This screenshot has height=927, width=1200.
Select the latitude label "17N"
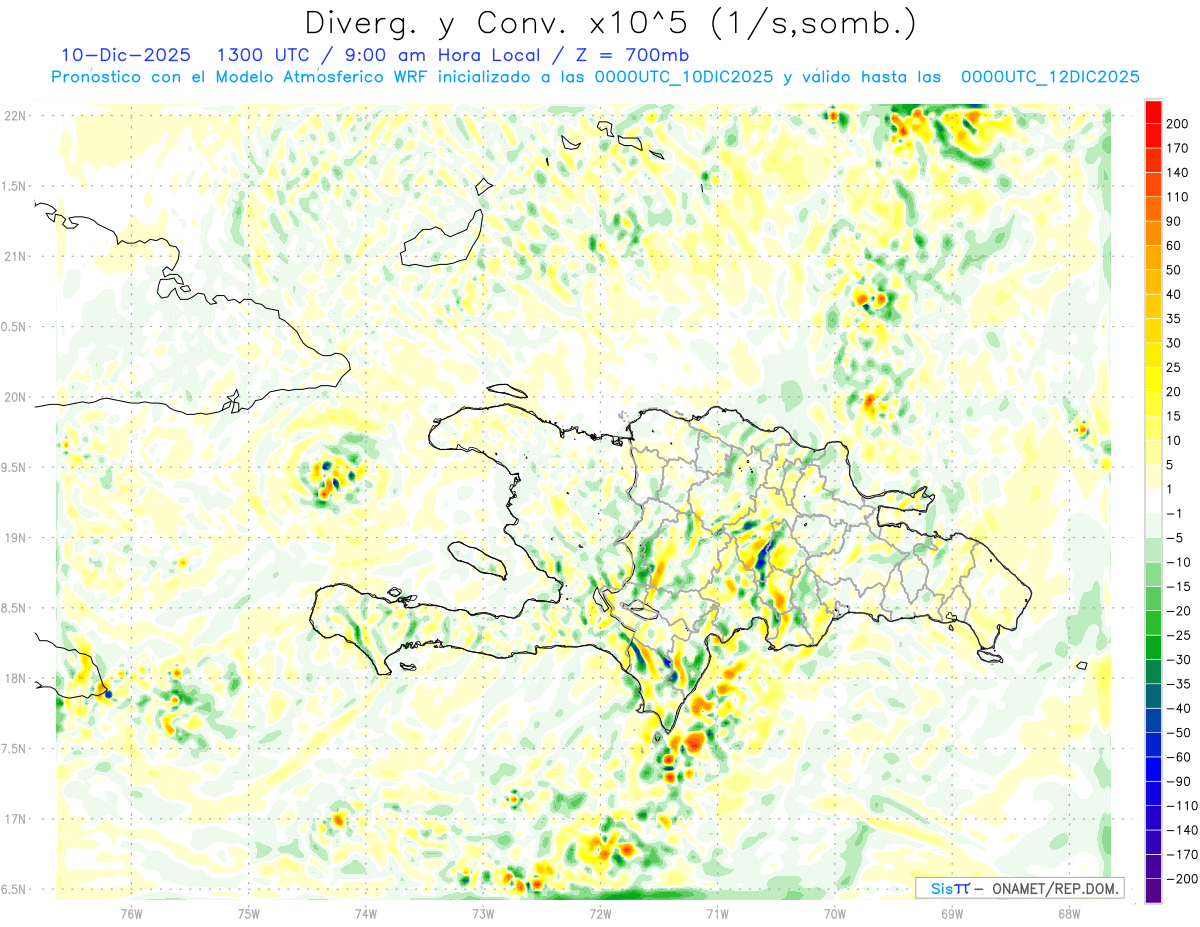tap(15, 819)
